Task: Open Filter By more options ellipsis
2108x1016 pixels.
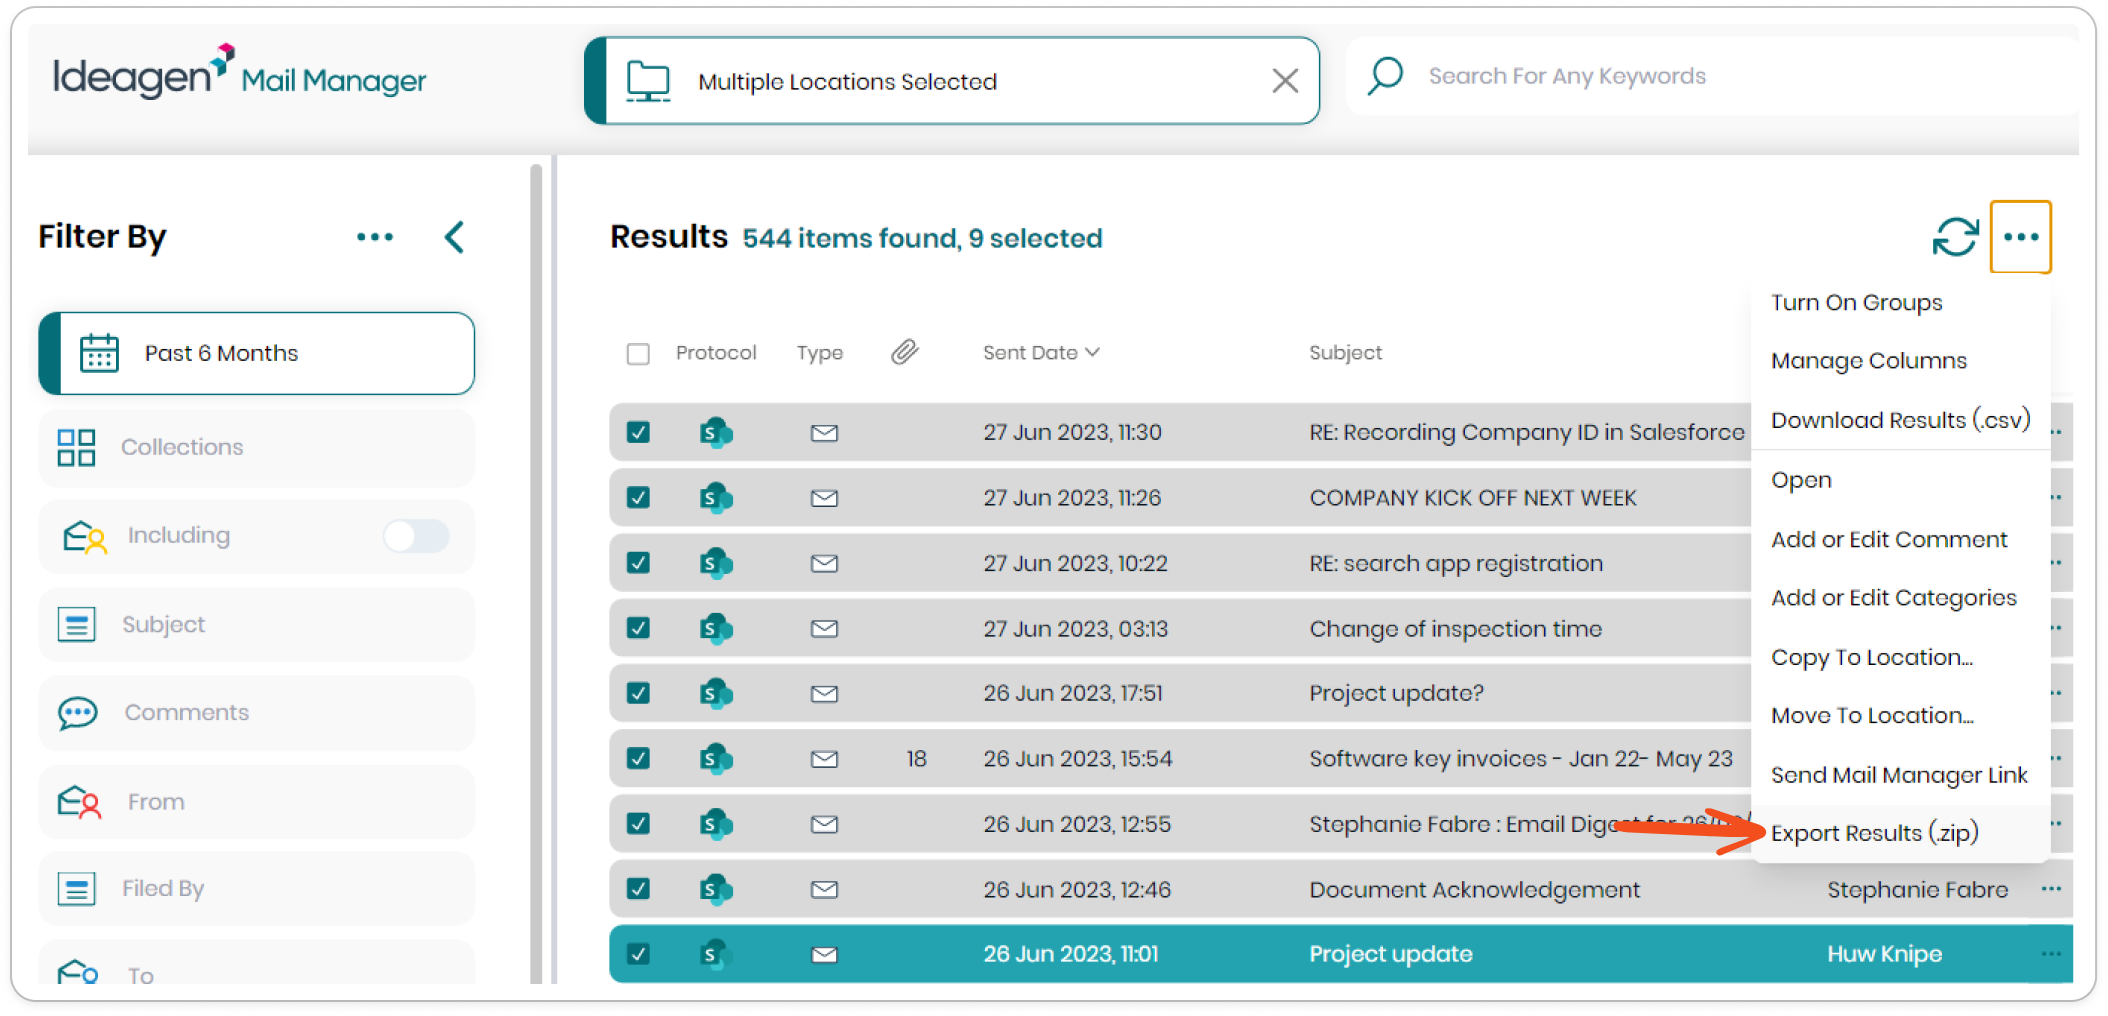Action: click(x=375, y=237)
